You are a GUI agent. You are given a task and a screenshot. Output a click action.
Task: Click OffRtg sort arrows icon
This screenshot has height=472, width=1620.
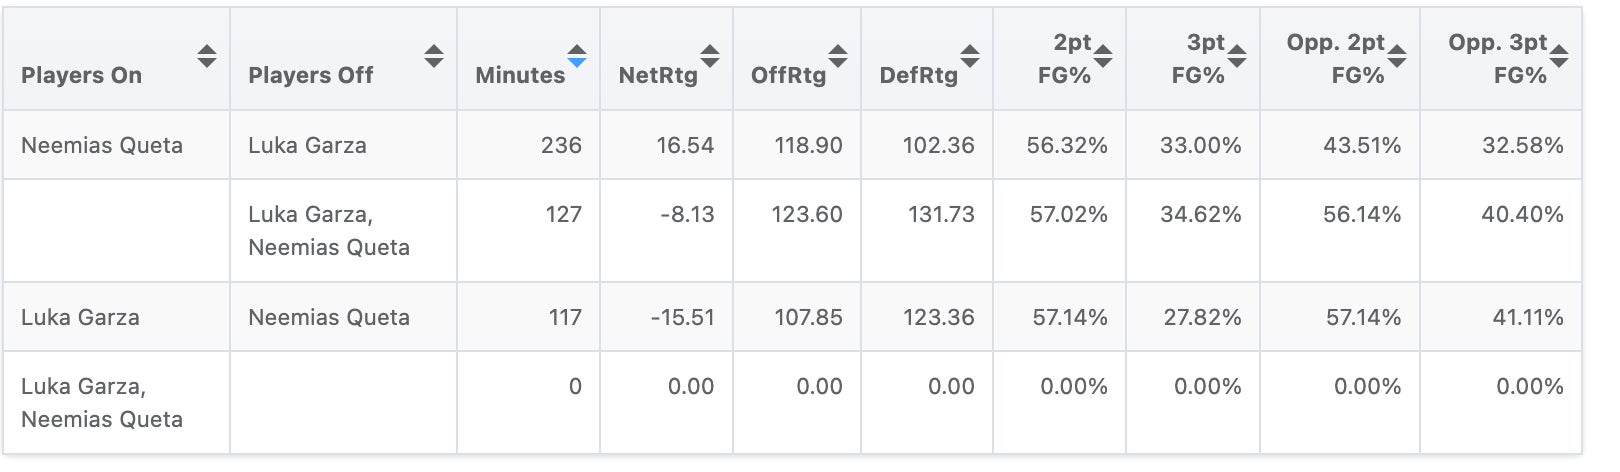[x=838, y=56]
